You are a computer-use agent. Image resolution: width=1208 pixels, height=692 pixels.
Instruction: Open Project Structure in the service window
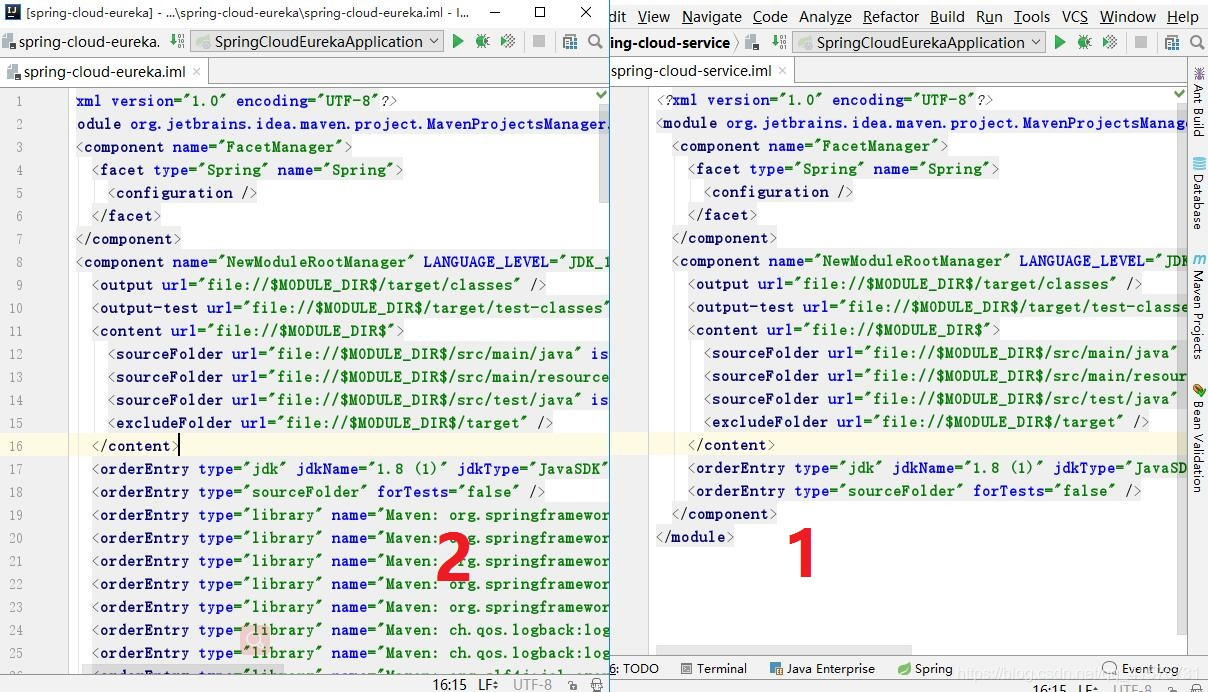(1172, 42)
